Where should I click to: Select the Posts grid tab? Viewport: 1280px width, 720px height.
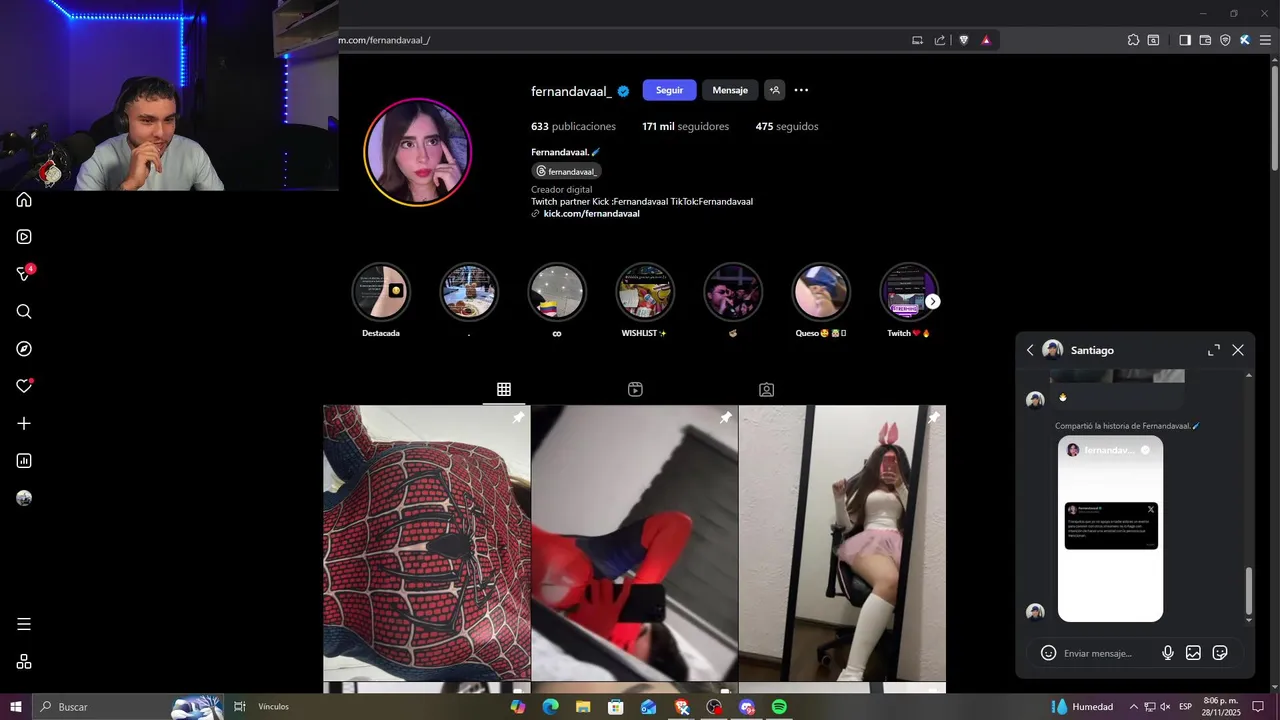point(504,389)
